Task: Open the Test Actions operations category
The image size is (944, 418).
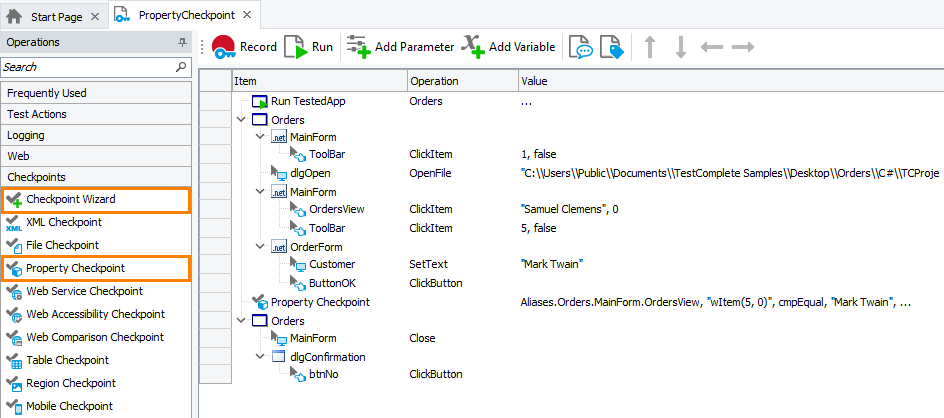Action: click(37, 114)
